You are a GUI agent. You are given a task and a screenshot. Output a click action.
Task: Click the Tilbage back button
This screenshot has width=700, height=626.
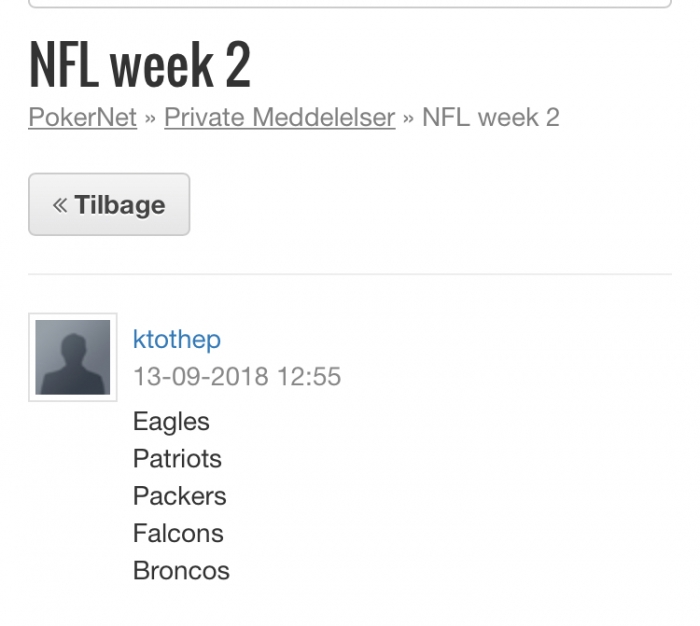click(109, 204)
